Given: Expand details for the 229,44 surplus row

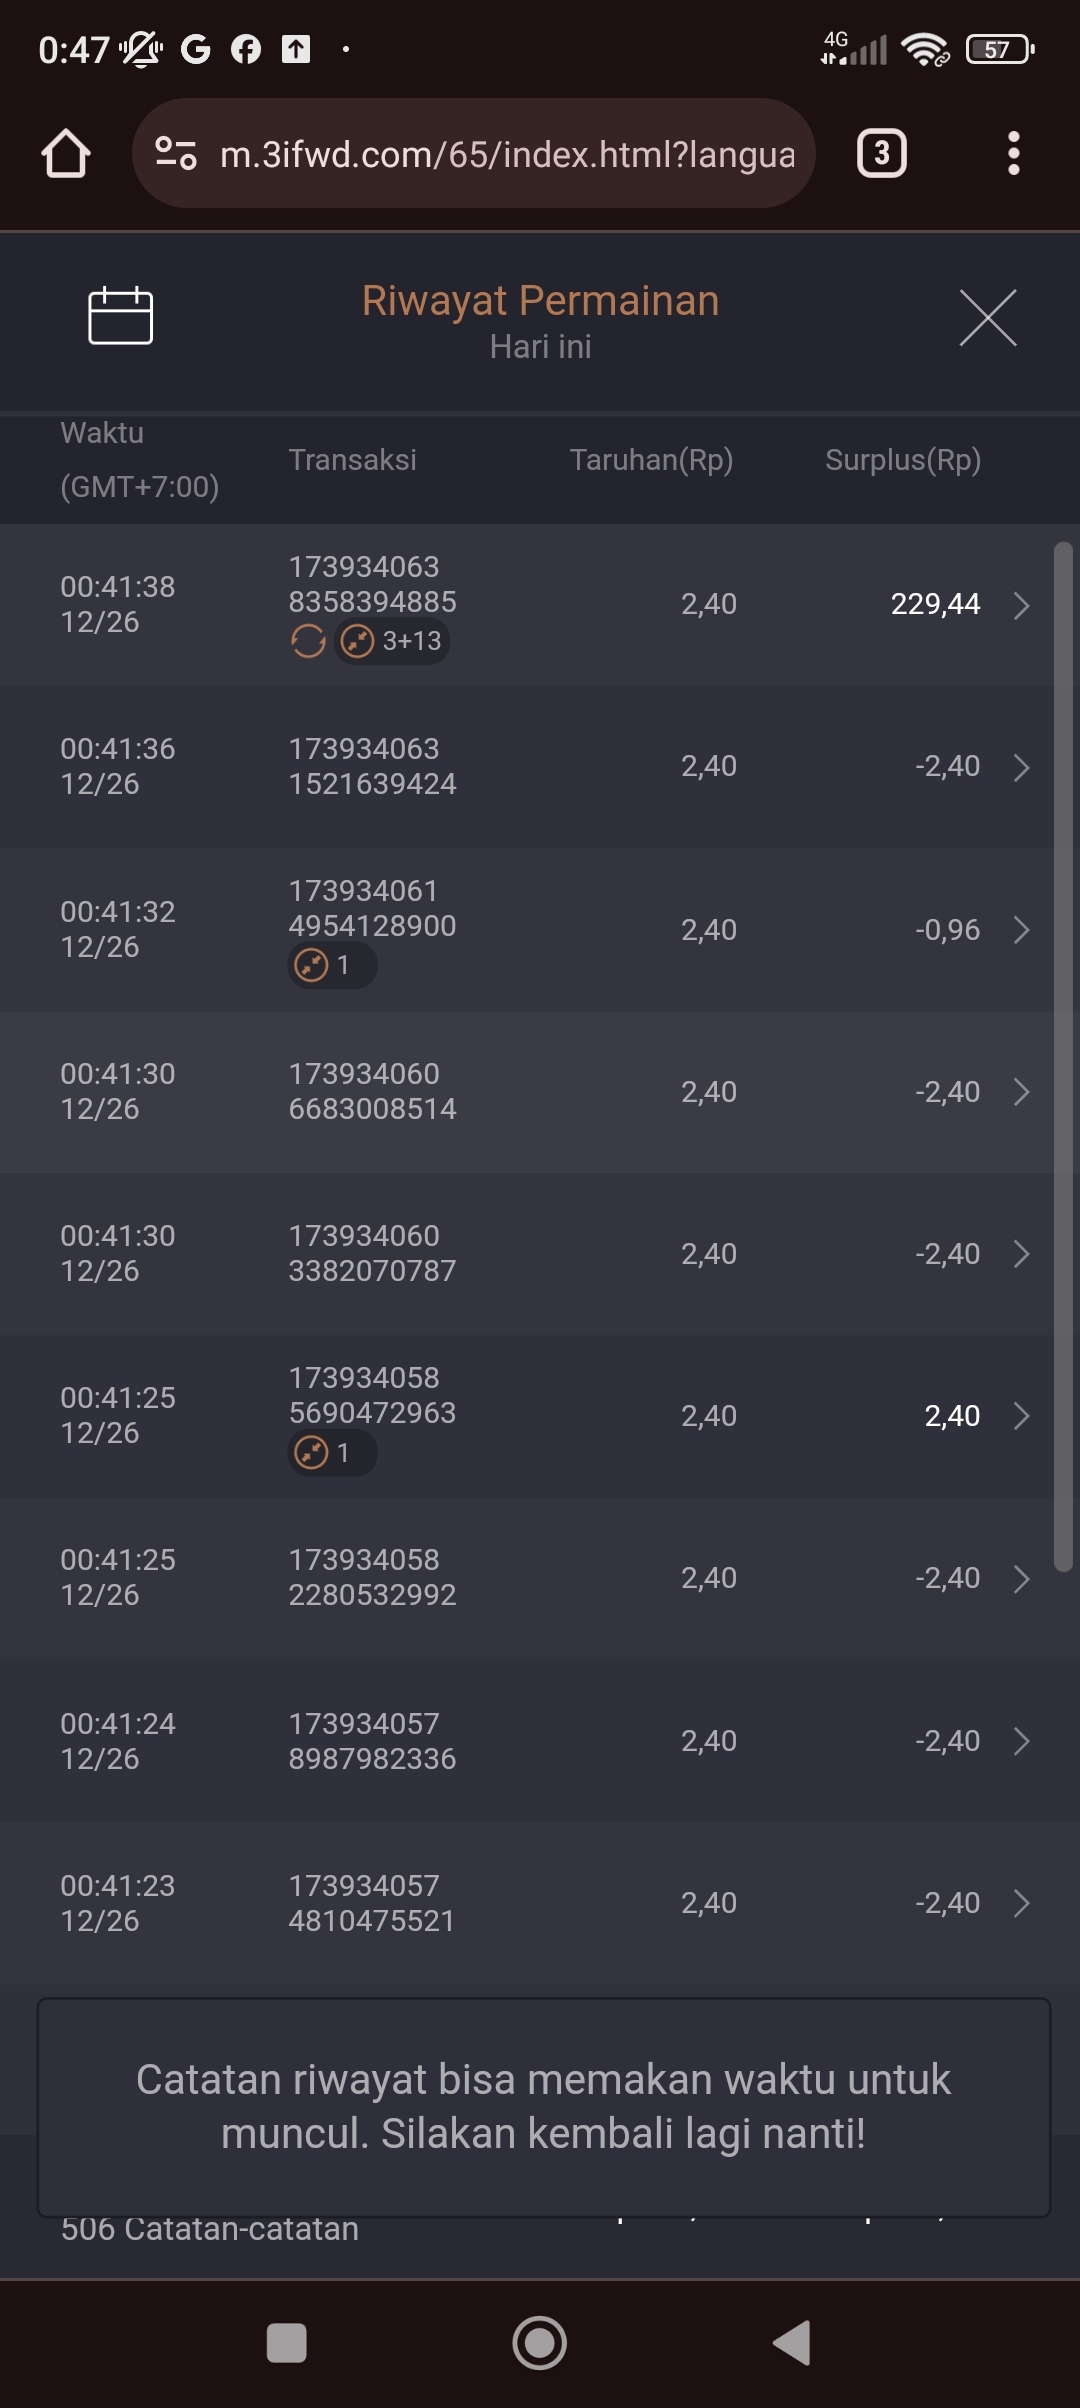Looking at the screenshot, I should tap(1021, 605).
